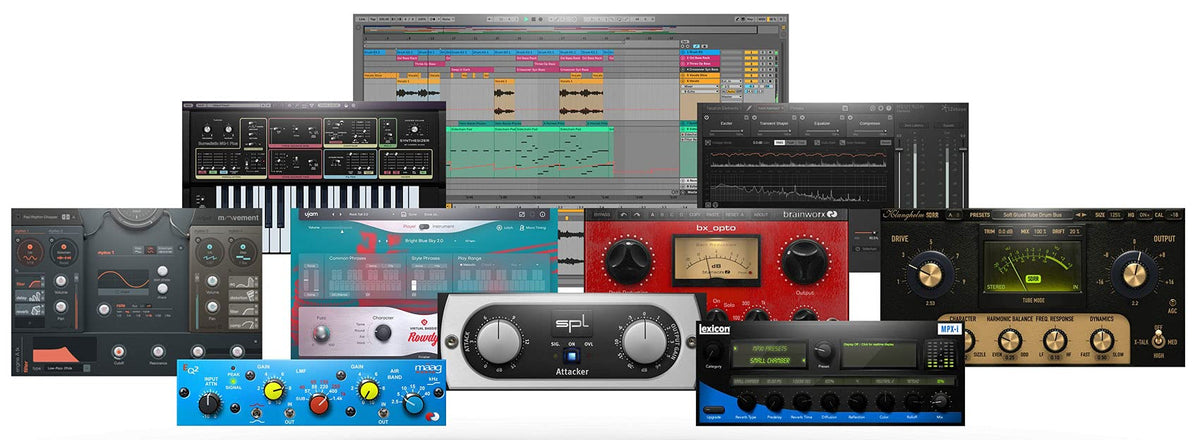Click the lexicon logo on MPX-i
The width and height of the screenshot is (1200, 440).
coord(714,329)
